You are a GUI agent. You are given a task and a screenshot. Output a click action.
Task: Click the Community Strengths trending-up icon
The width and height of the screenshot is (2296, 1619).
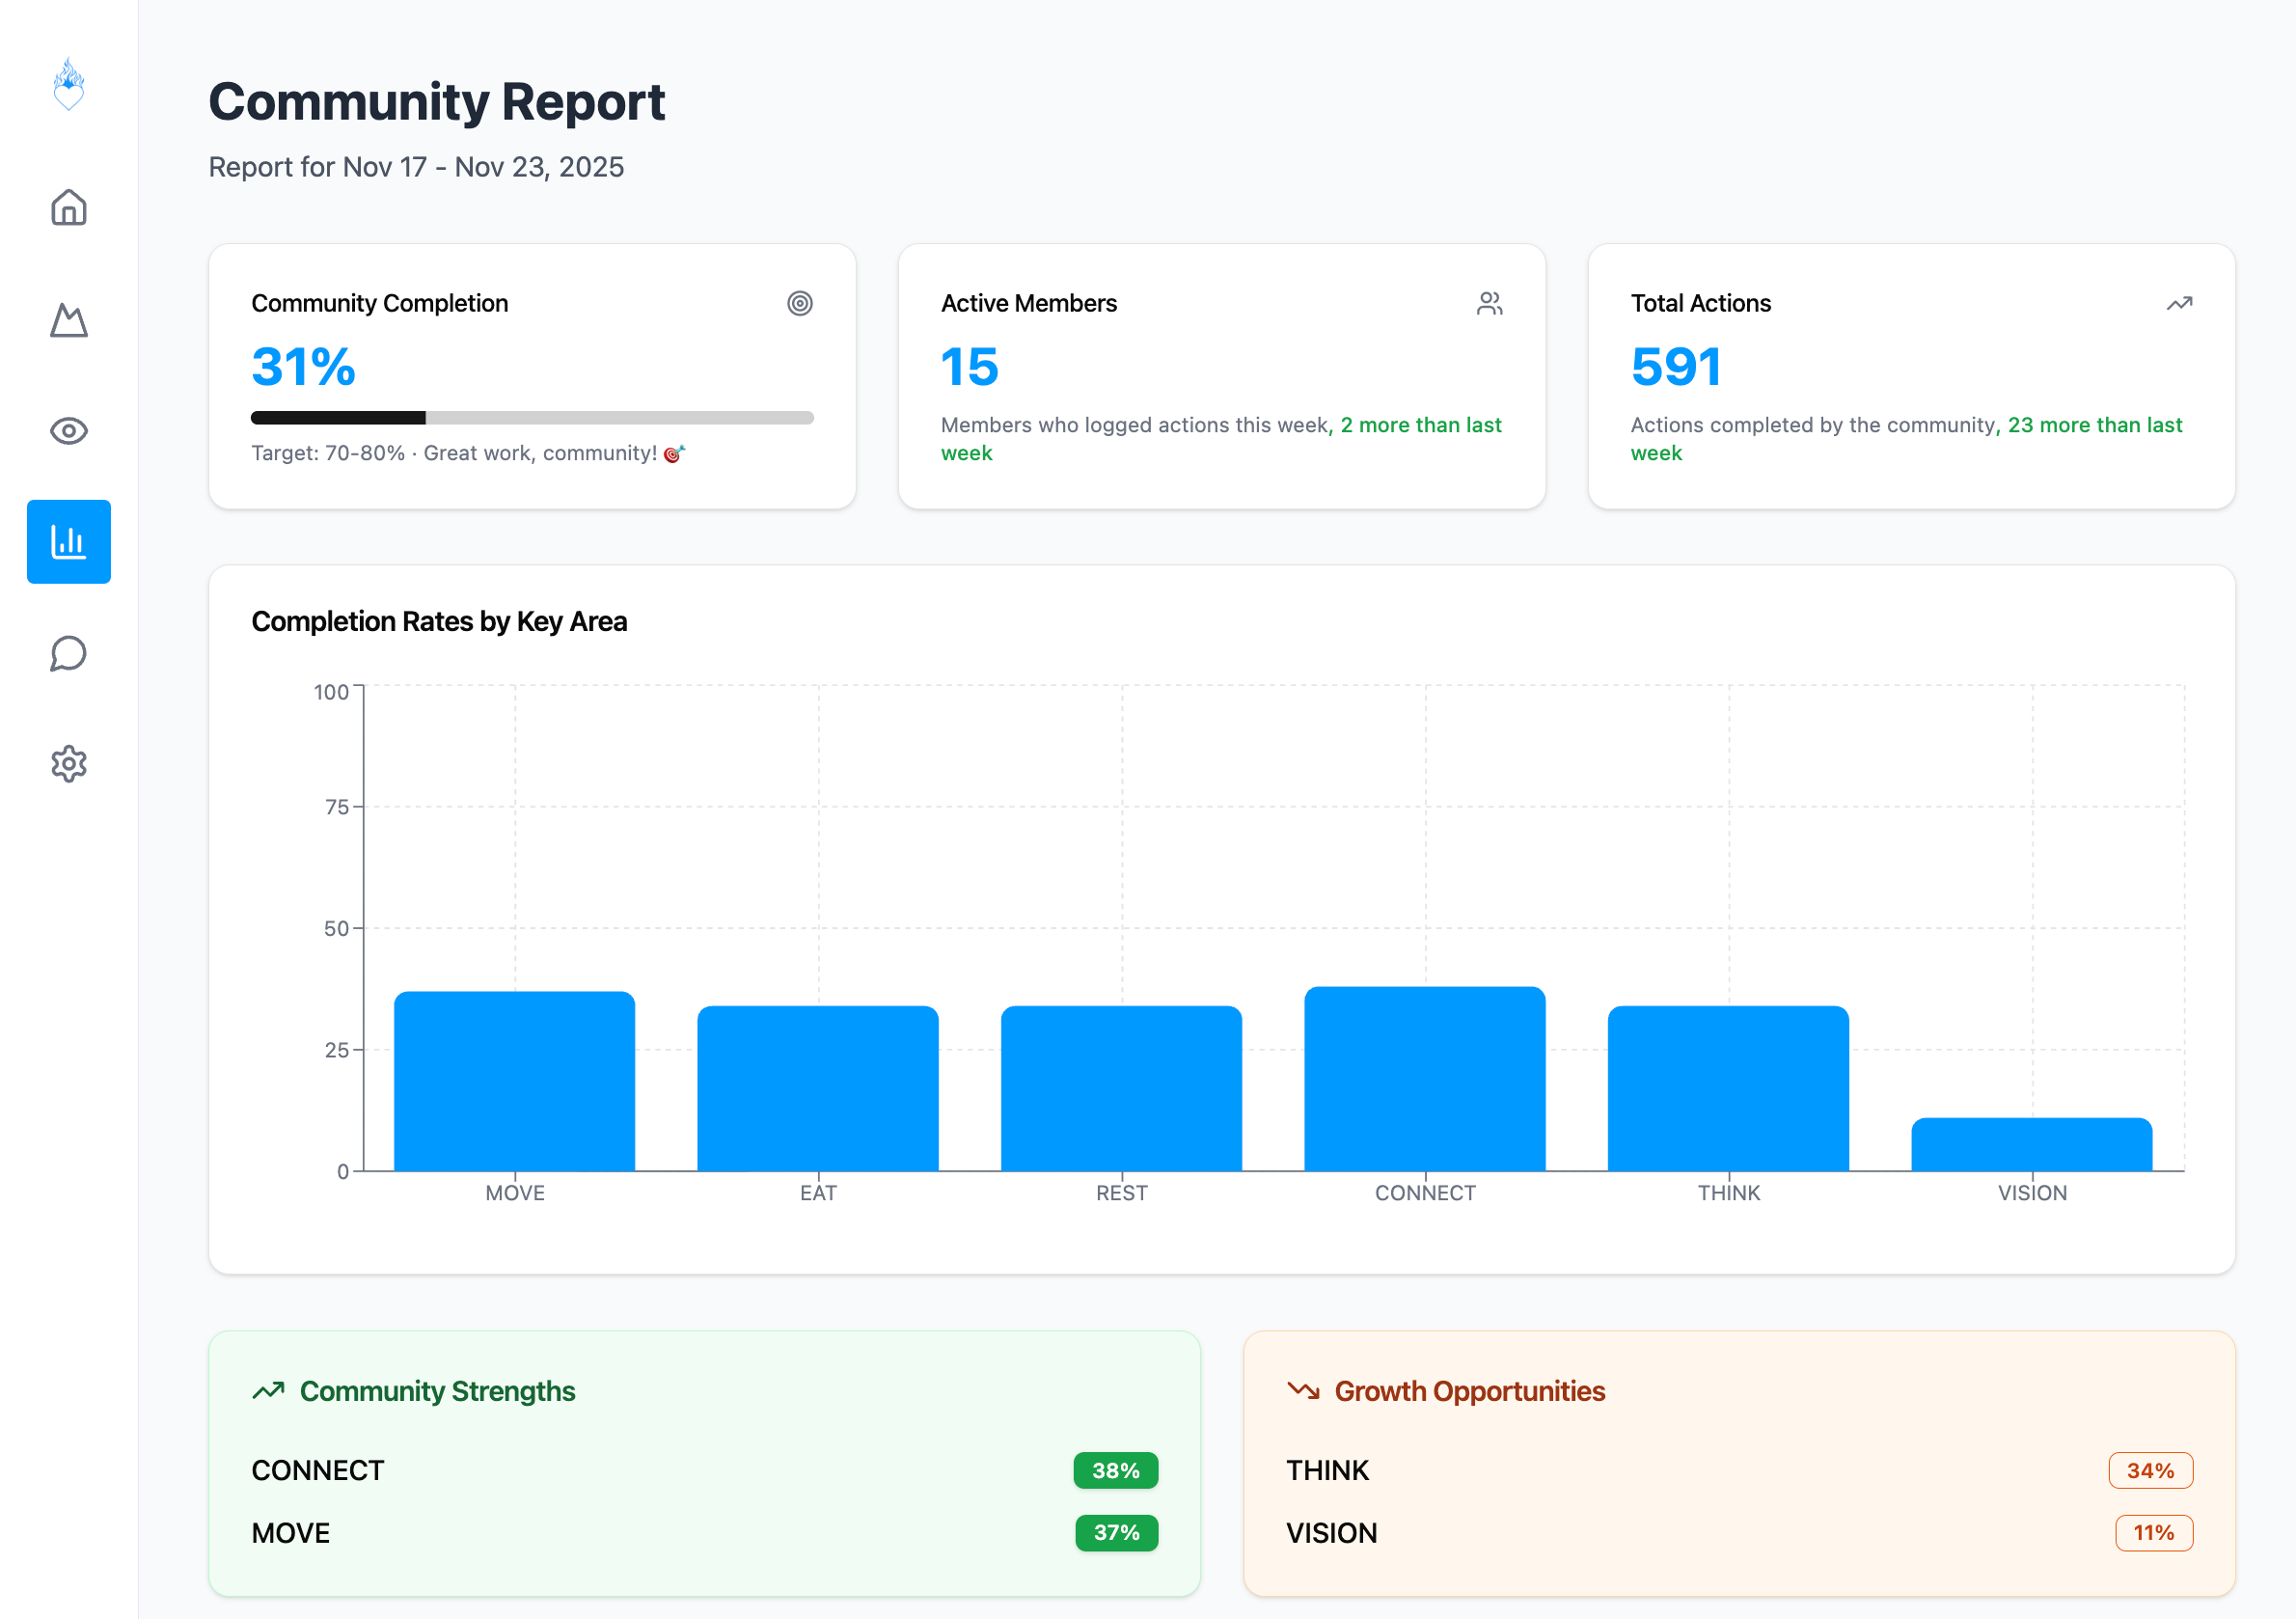click(x=268, y=1390)
